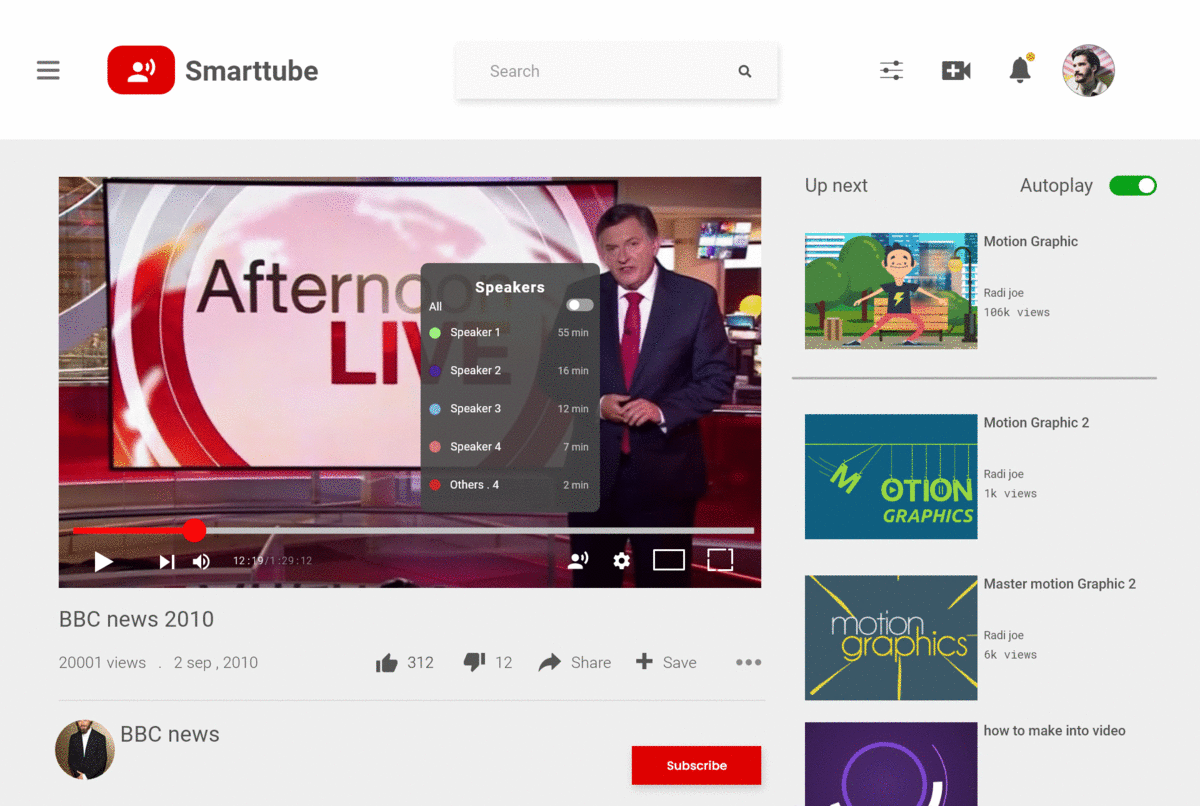Open the user profile avatar

(x=1088, y=71)
